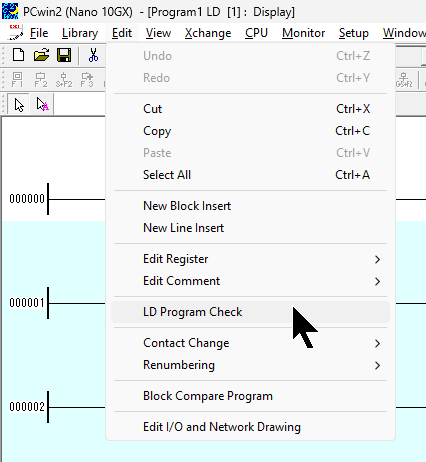The width and height of the screenshot is (426, 462).
Task: Save using the floppy disk icon
Action: [x=64, y=55]
